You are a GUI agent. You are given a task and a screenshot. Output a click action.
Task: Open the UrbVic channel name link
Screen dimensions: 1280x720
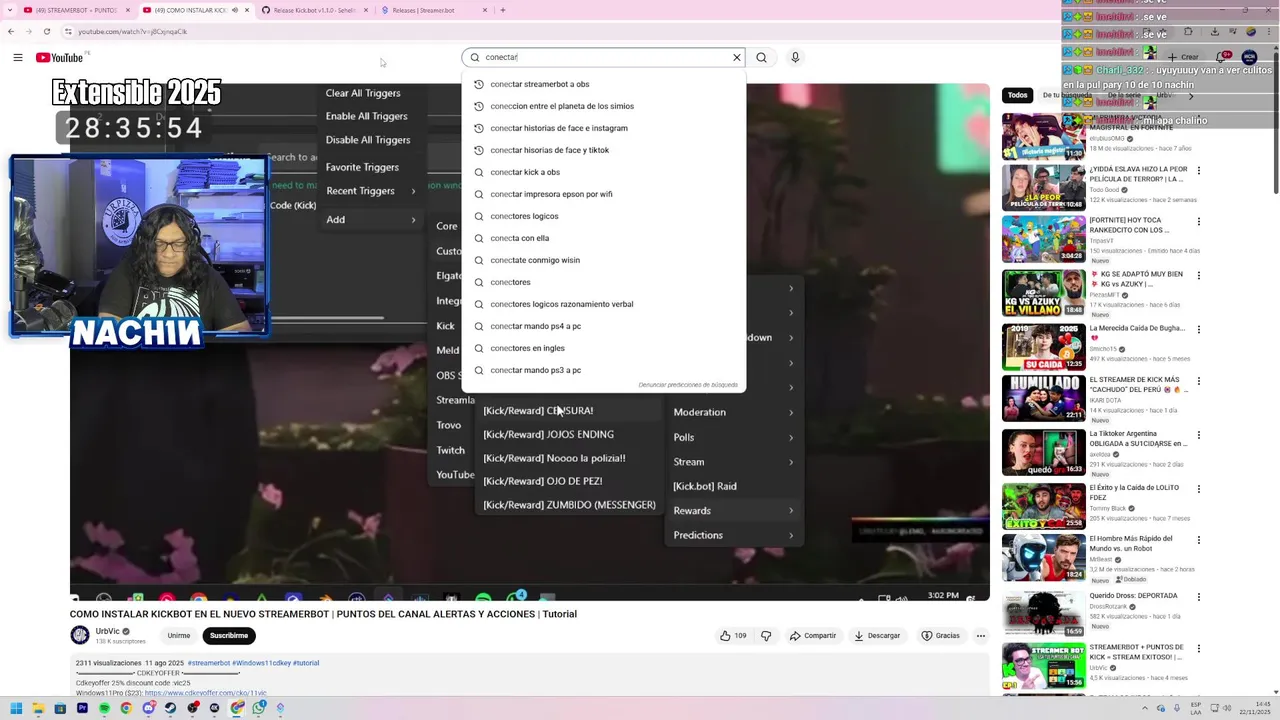click(x=107, y=631)
